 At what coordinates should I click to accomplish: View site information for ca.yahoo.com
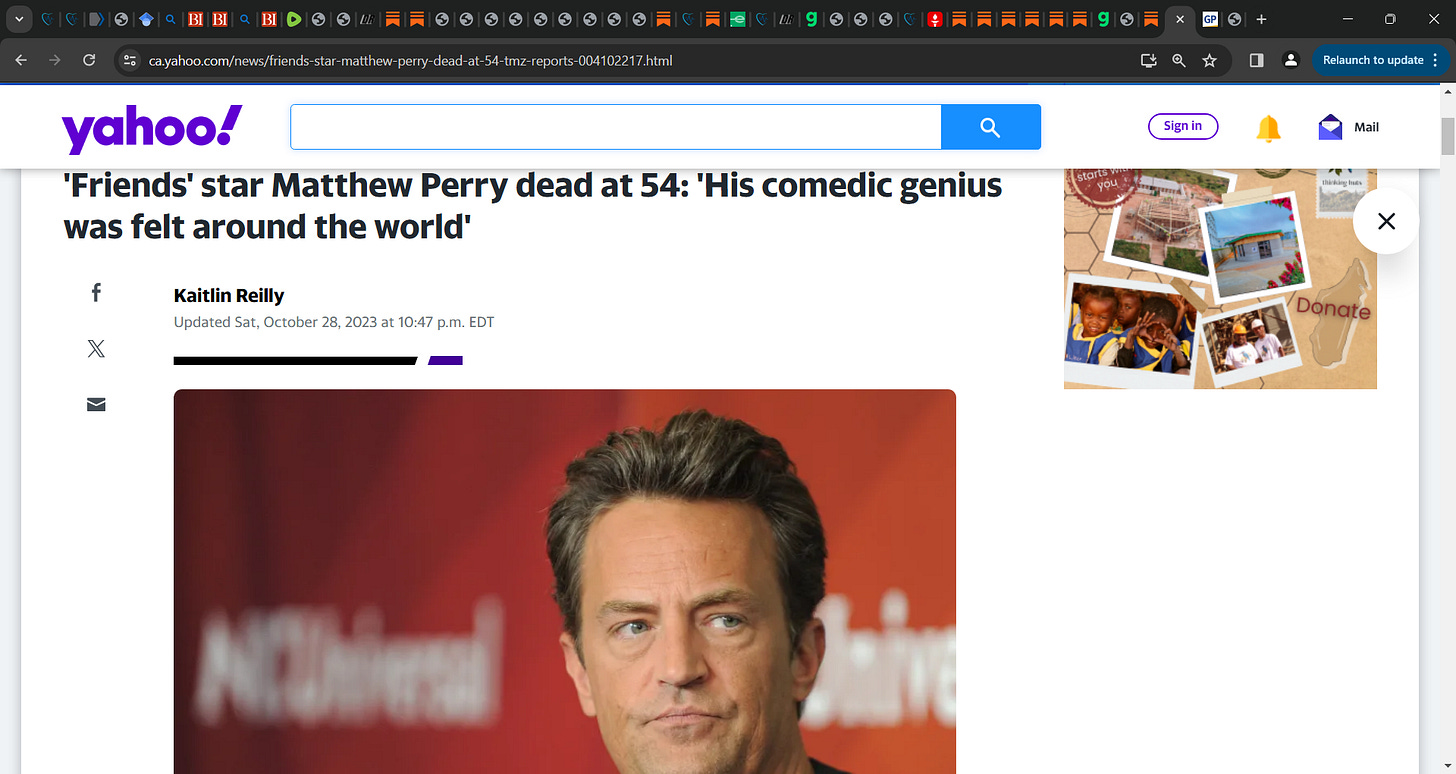click(x=129, y=60)
